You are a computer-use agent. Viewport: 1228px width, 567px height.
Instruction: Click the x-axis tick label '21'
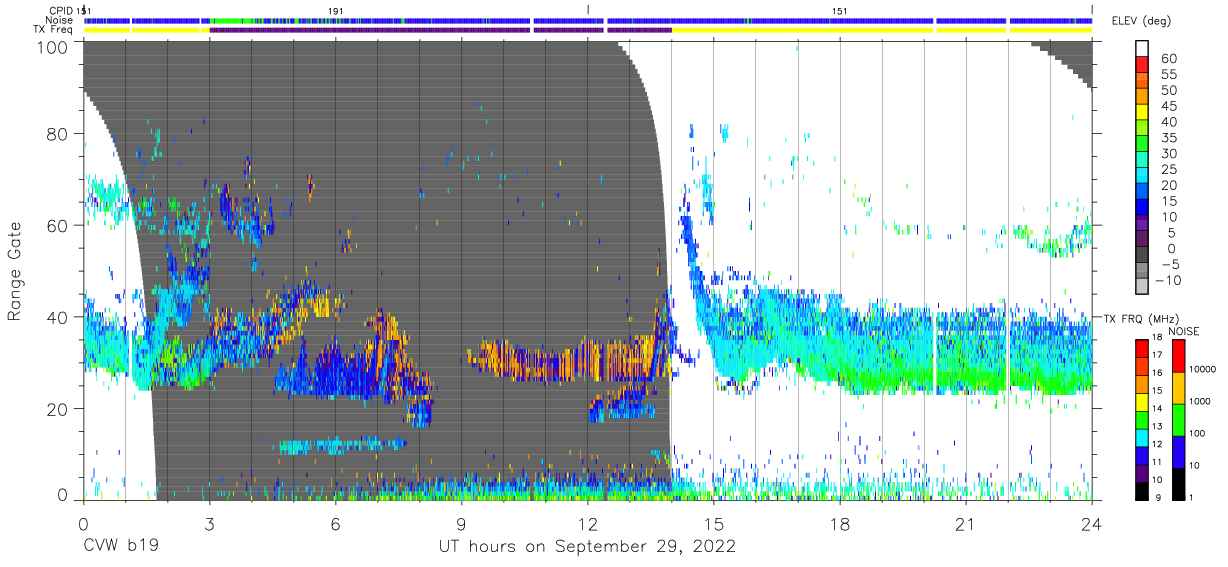[966, 524]
